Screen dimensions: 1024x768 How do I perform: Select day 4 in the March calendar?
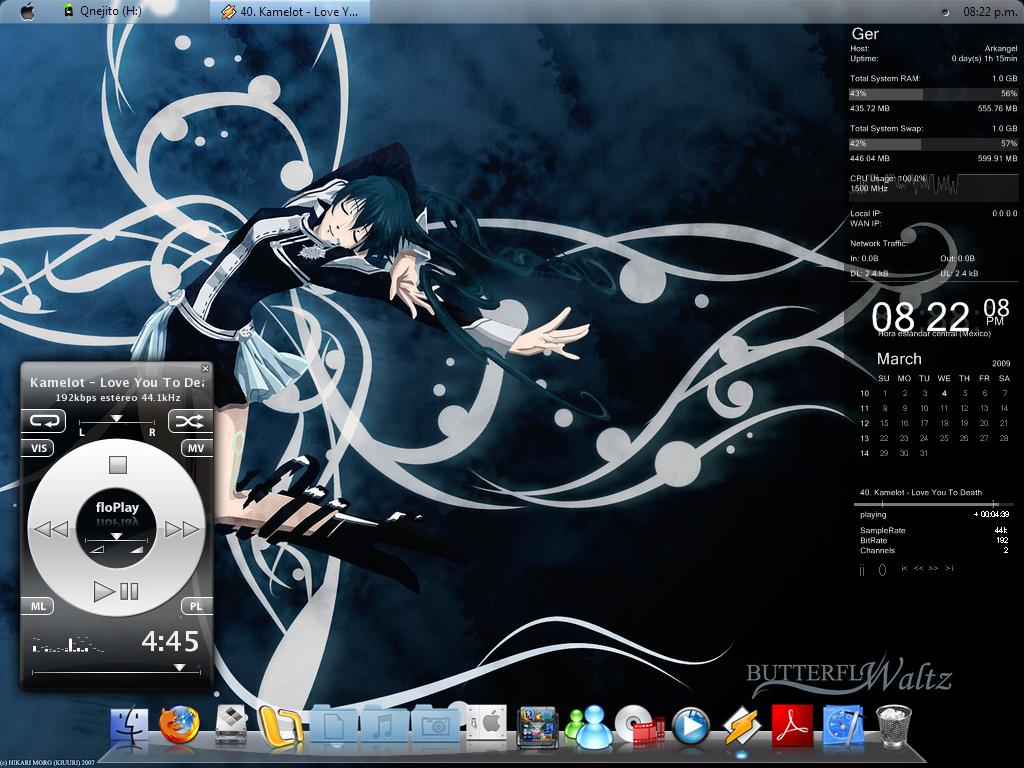(x=944, y=393)
